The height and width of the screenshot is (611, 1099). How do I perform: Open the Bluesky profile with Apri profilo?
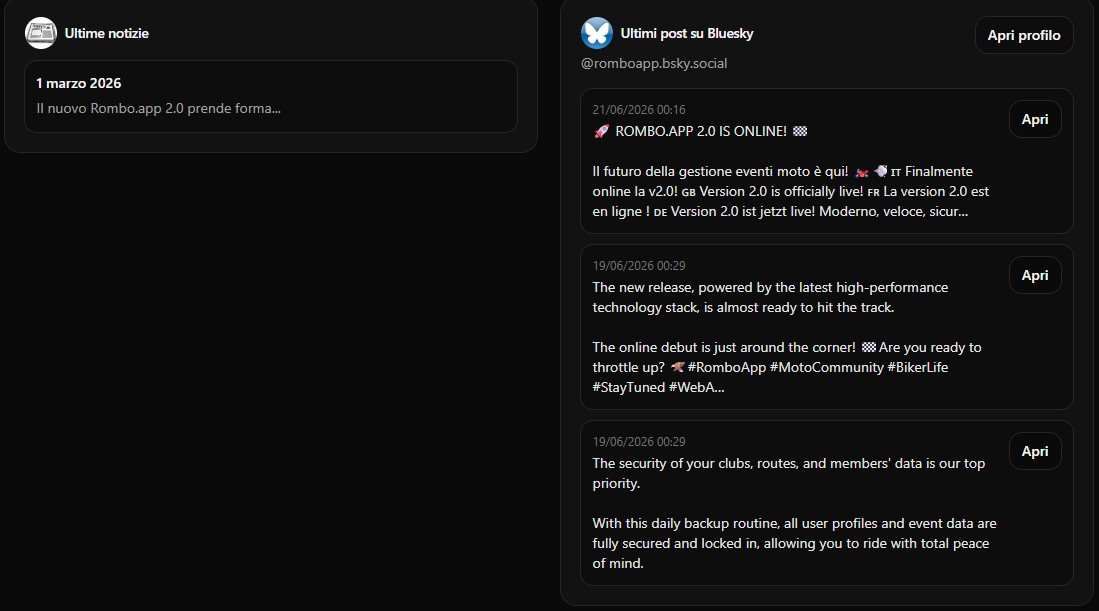click(x=1023, y=35)
